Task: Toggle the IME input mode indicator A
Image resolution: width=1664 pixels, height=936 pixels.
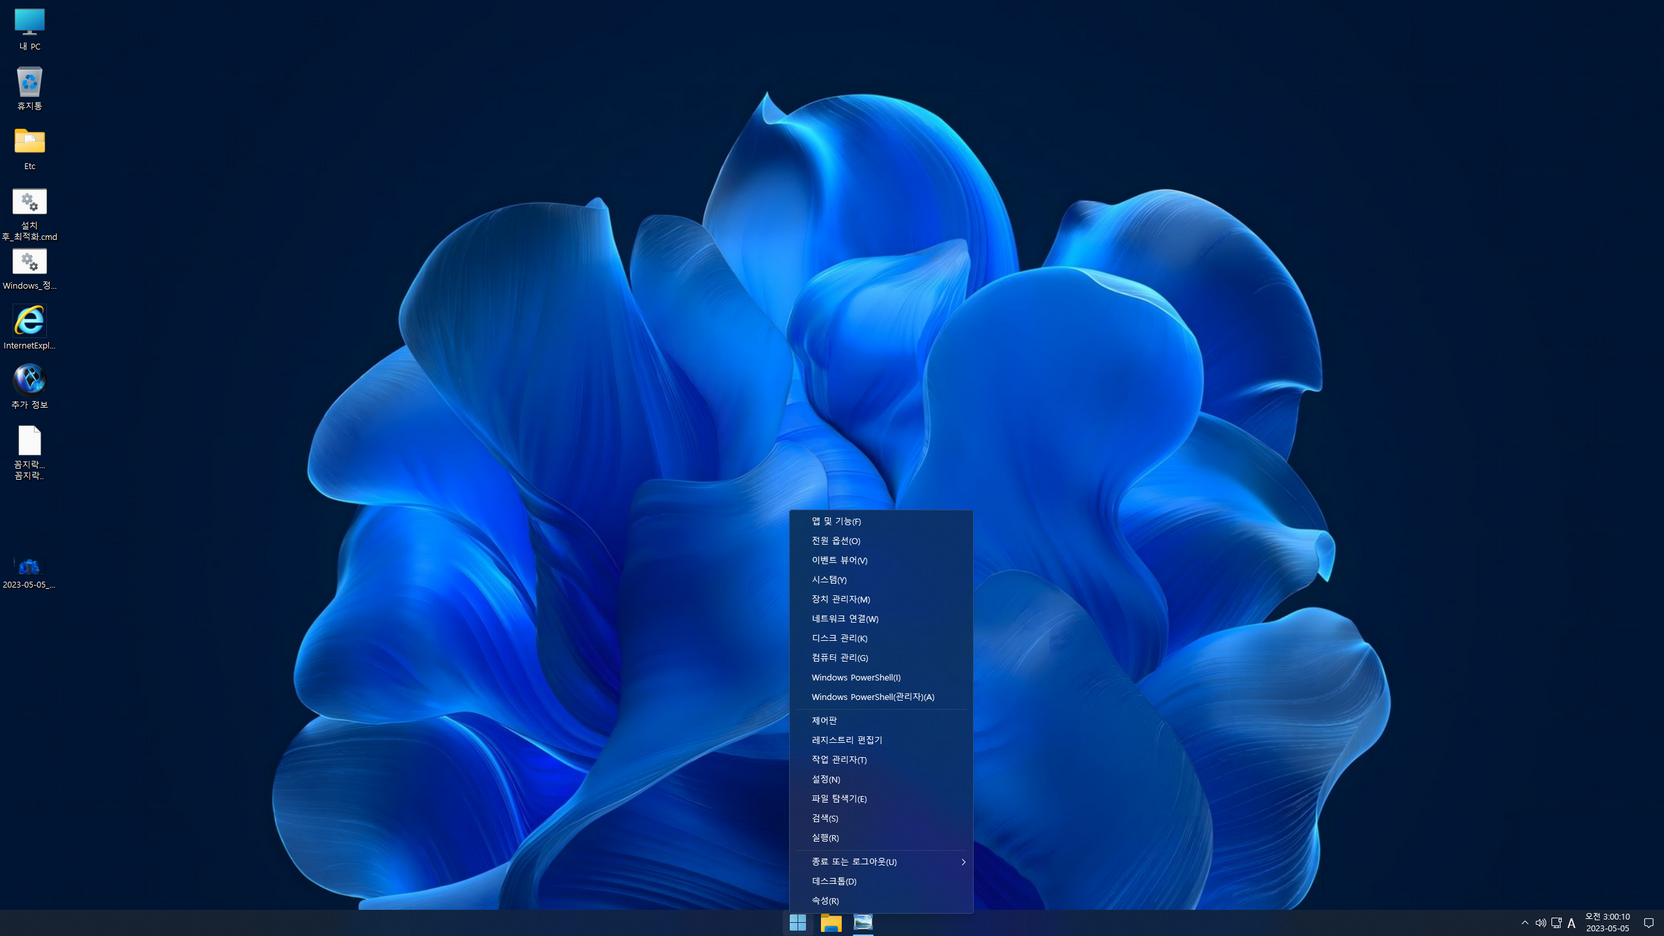Action: [1571, 923]
